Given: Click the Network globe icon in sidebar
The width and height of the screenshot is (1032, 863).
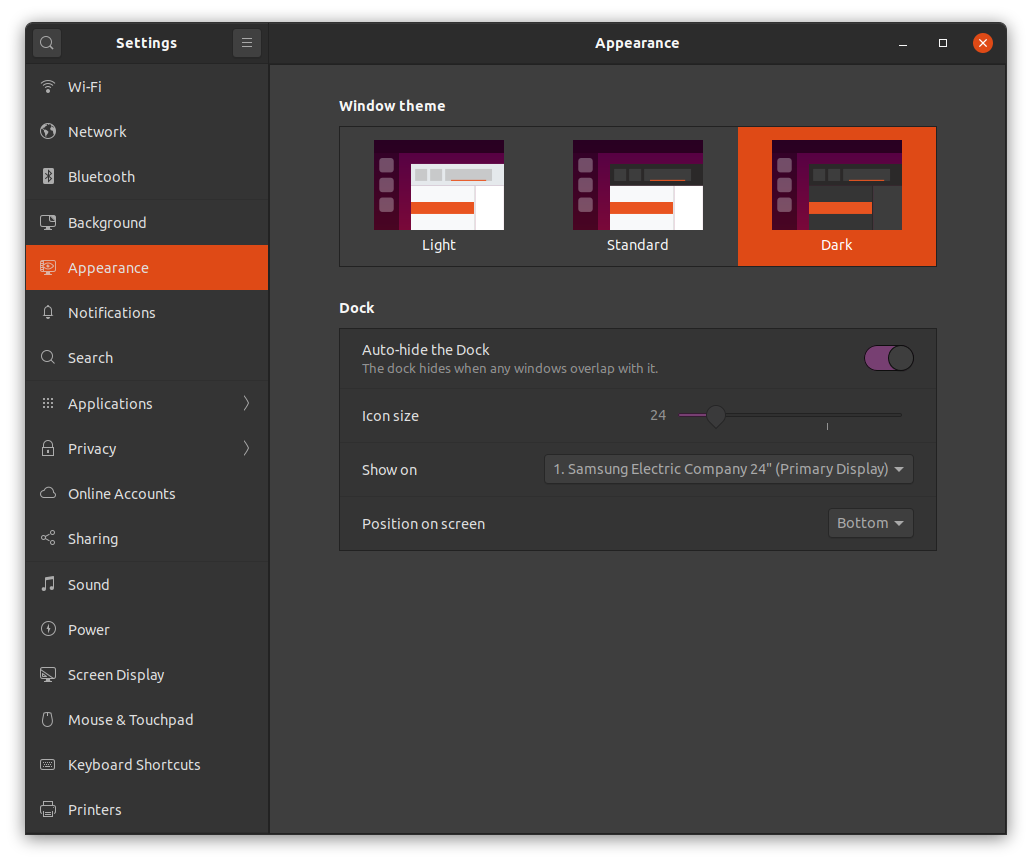Looking at the screenshot, I should (x=48, y=131).
